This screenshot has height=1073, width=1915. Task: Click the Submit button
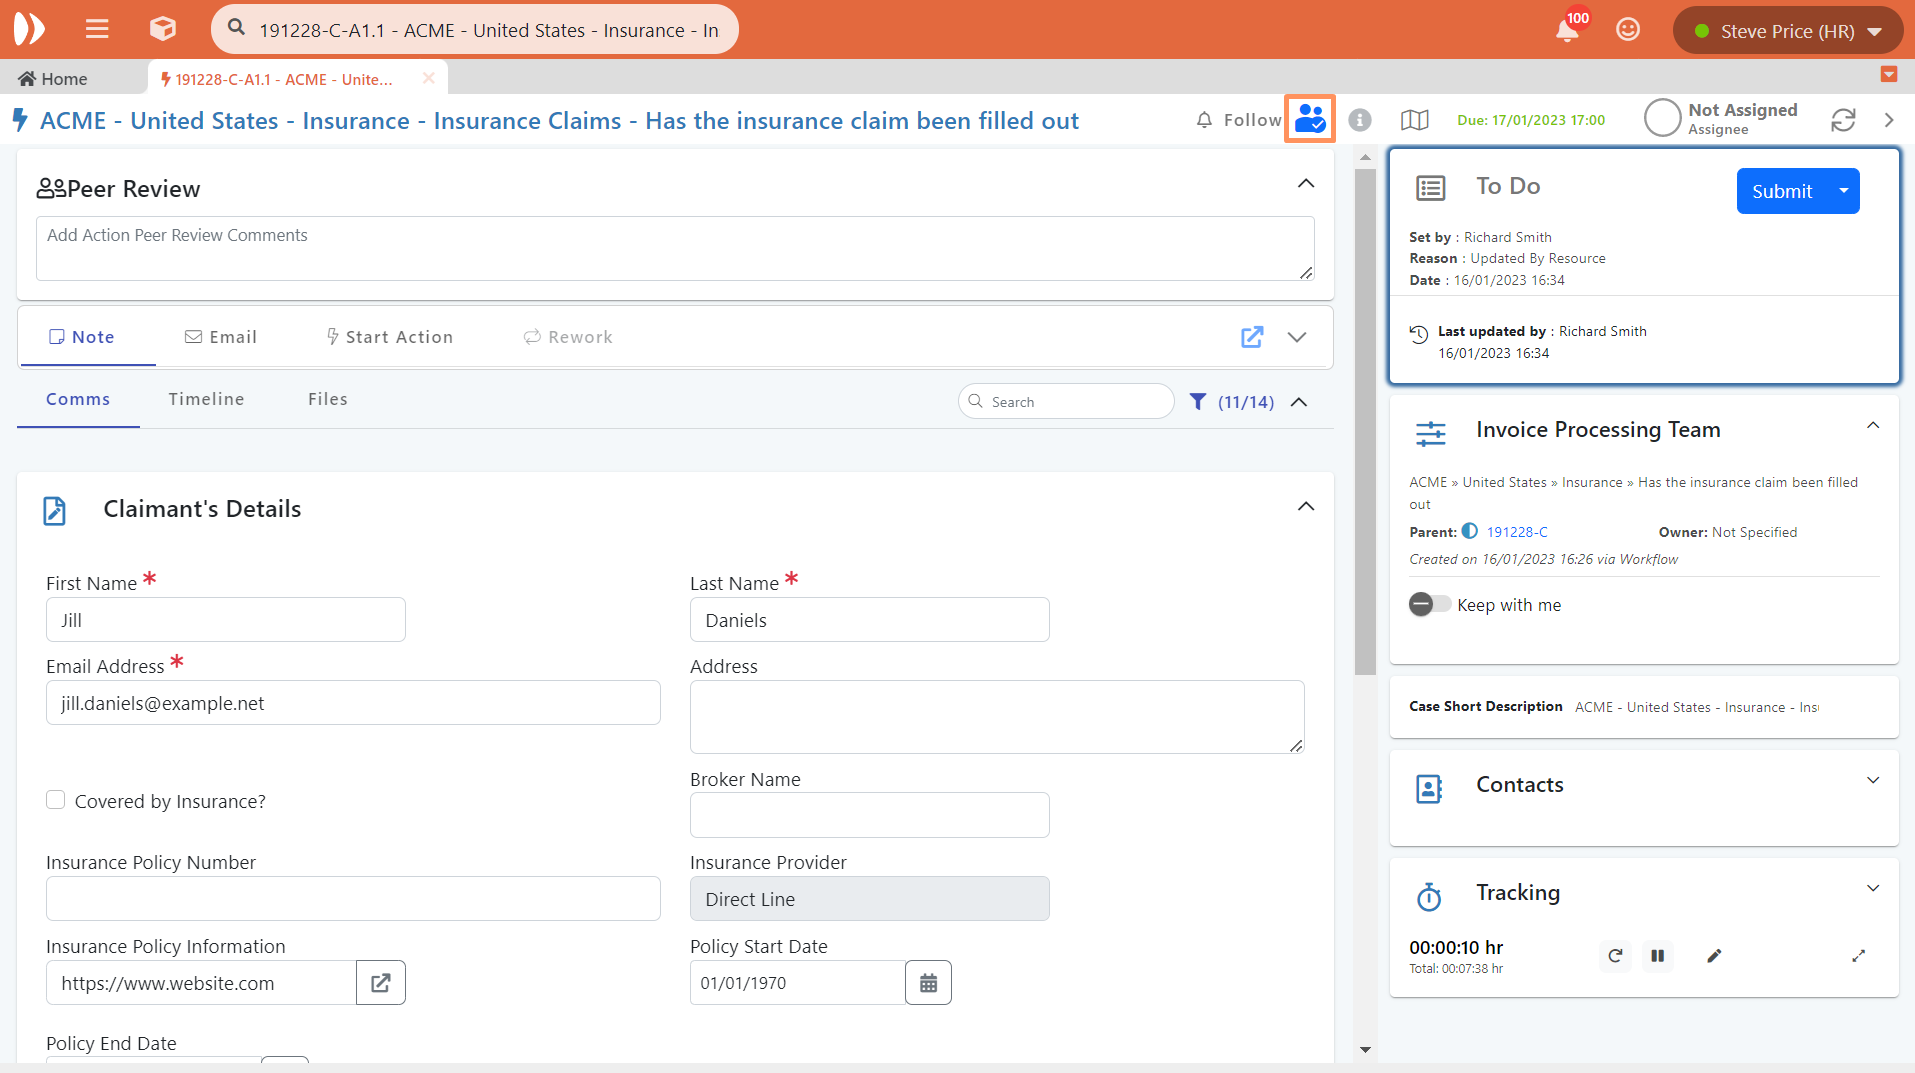pos(1781,191)
